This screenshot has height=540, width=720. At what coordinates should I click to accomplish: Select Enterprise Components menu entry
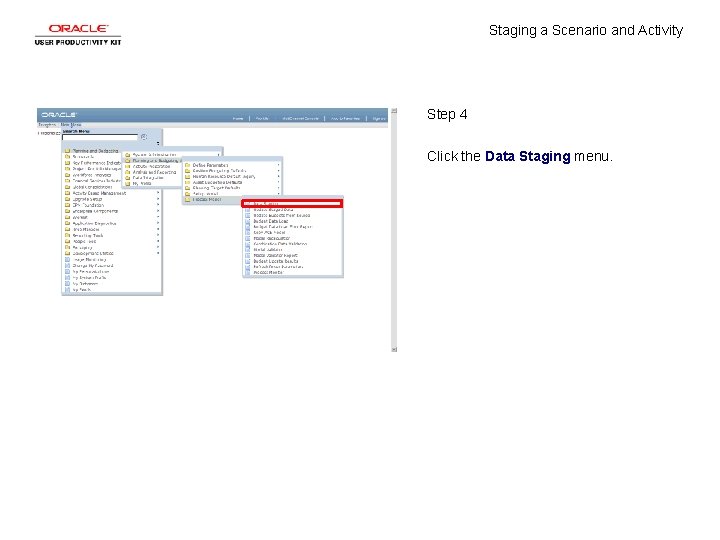click(x=95, y=211)
